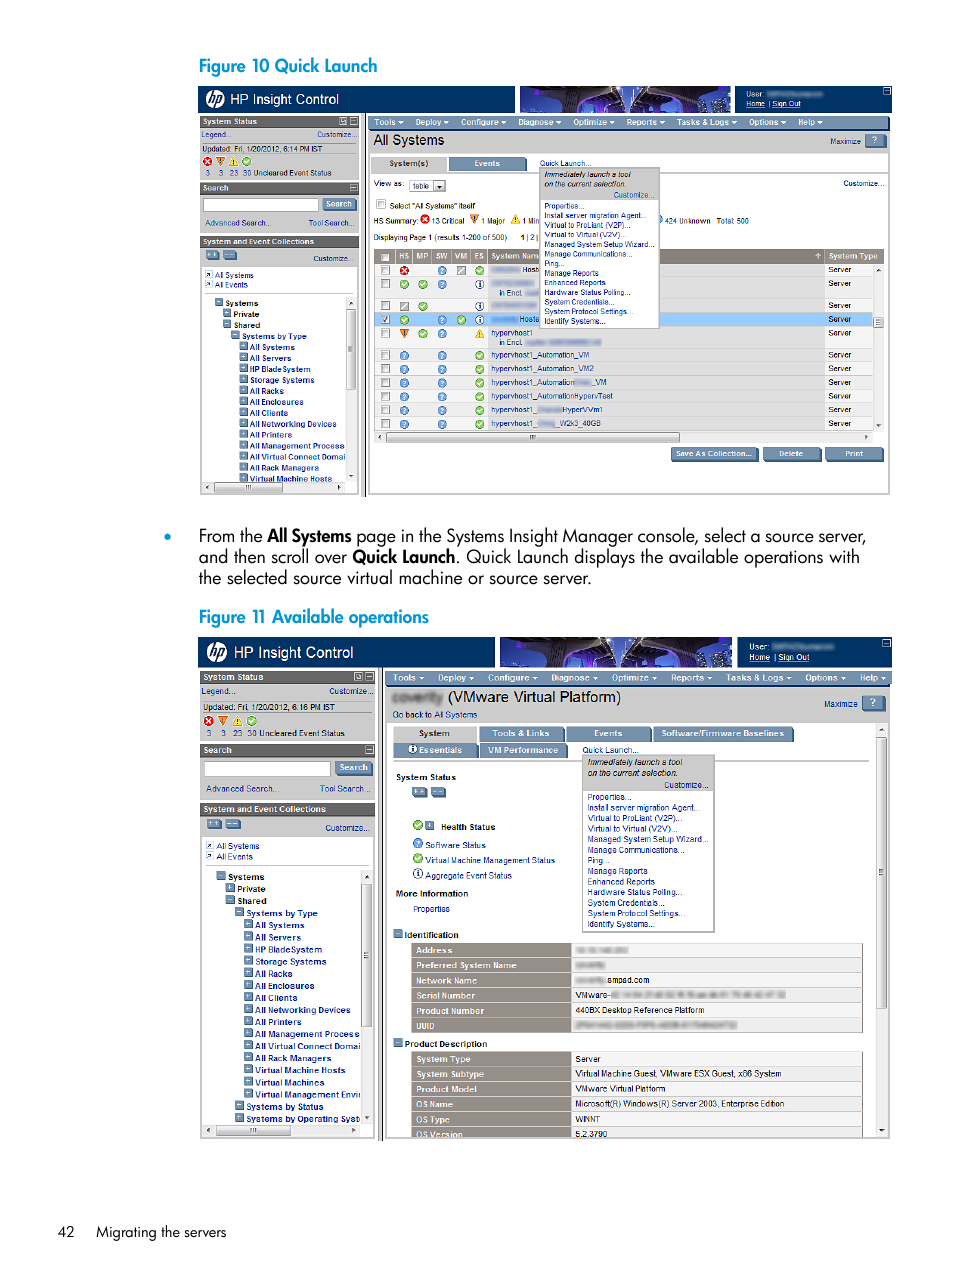
Task: Click Health Status green check icon in Figure 11
Action: [x=418, y=826]
